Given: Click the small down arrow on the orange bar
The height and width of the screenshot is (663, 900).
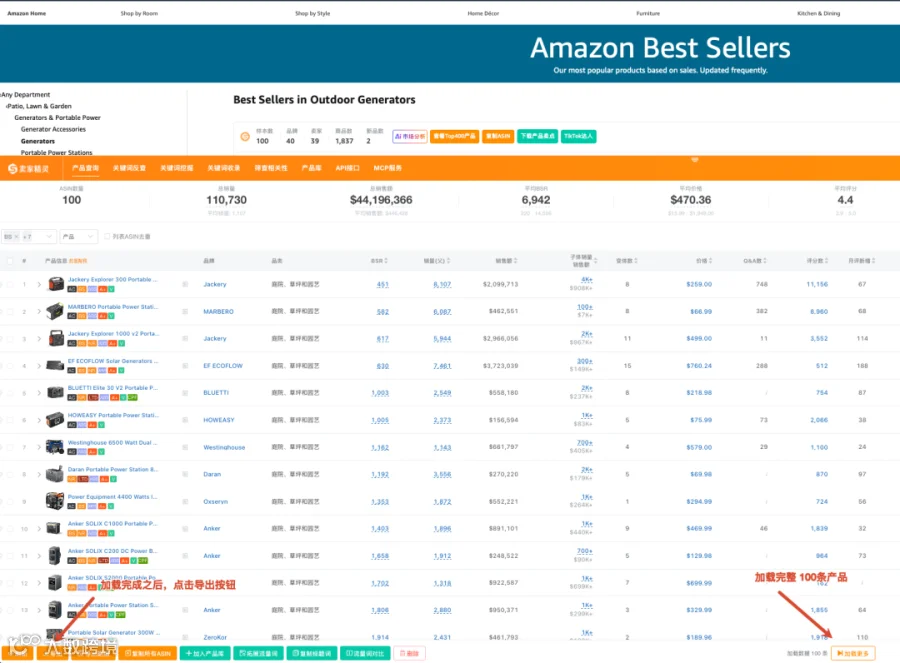Looking at the screenshot, I should point(695,160).
